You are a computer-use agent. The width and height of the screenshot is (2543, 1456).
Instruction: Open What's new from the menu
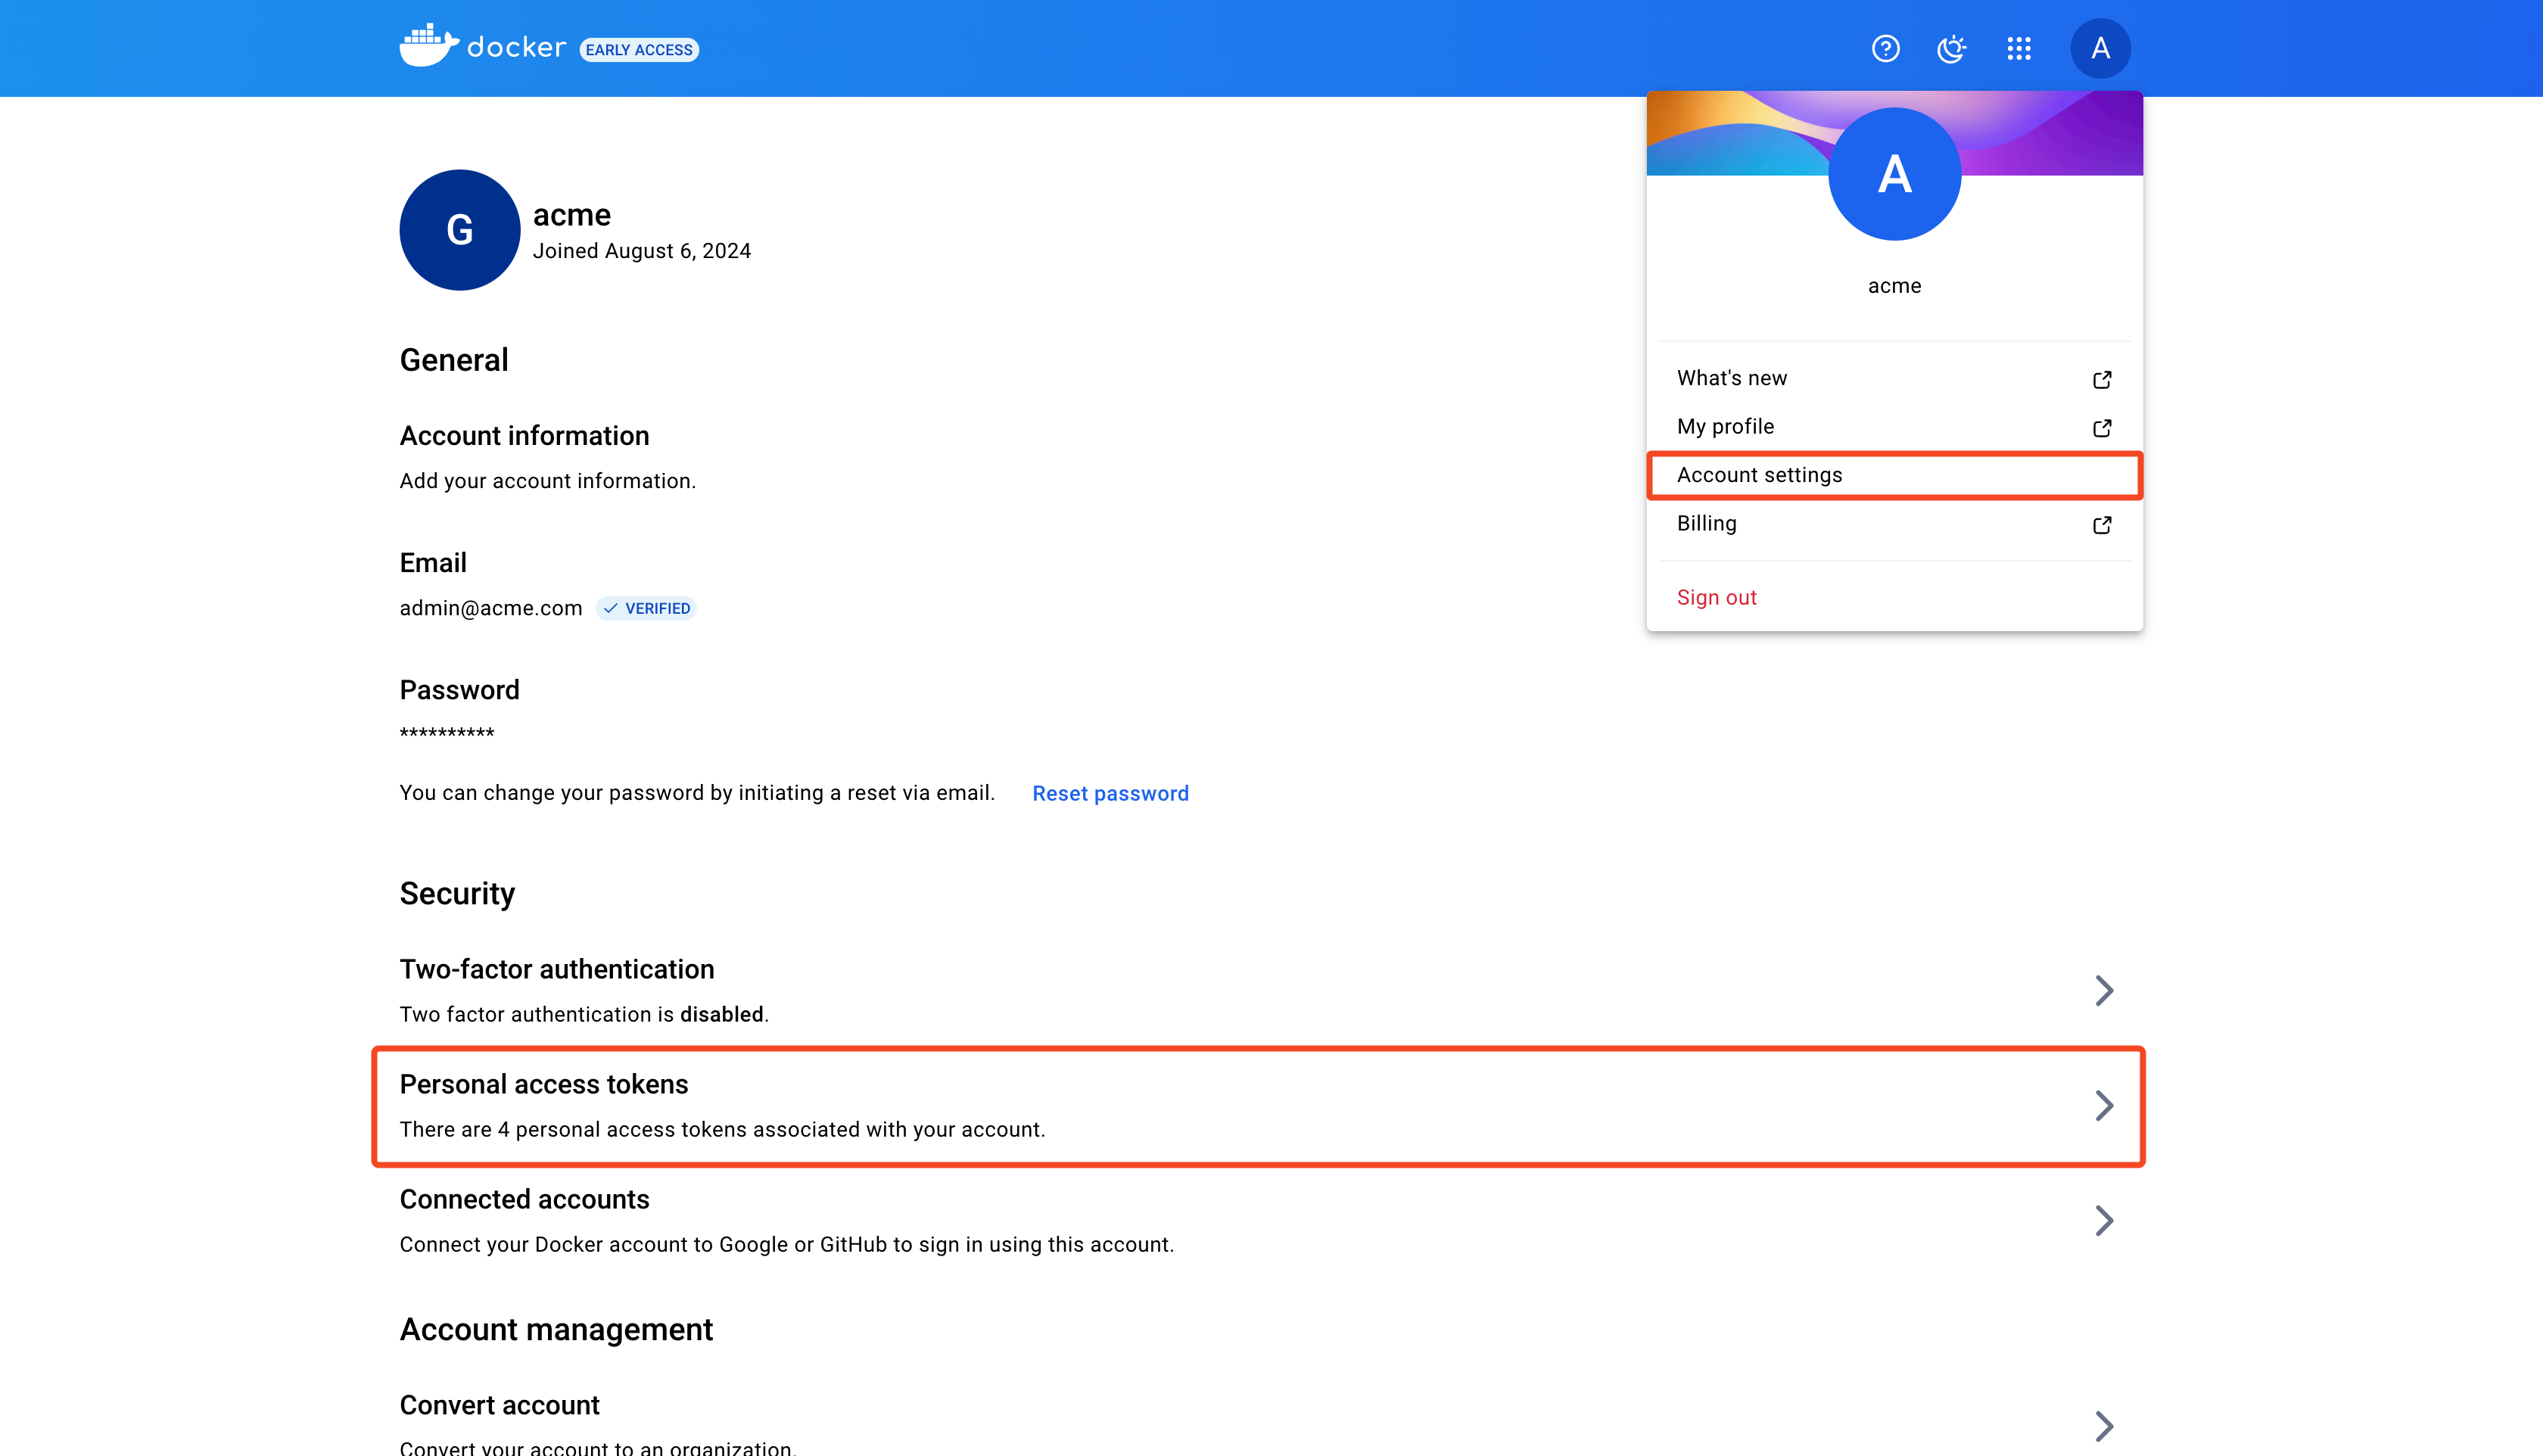tap(1894, 378)
